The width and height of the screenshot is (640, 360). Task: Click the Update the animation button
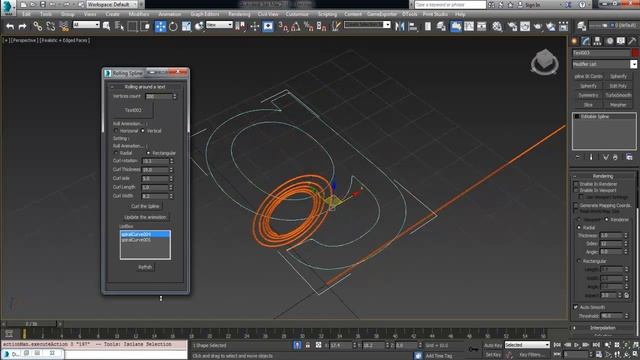145,217
